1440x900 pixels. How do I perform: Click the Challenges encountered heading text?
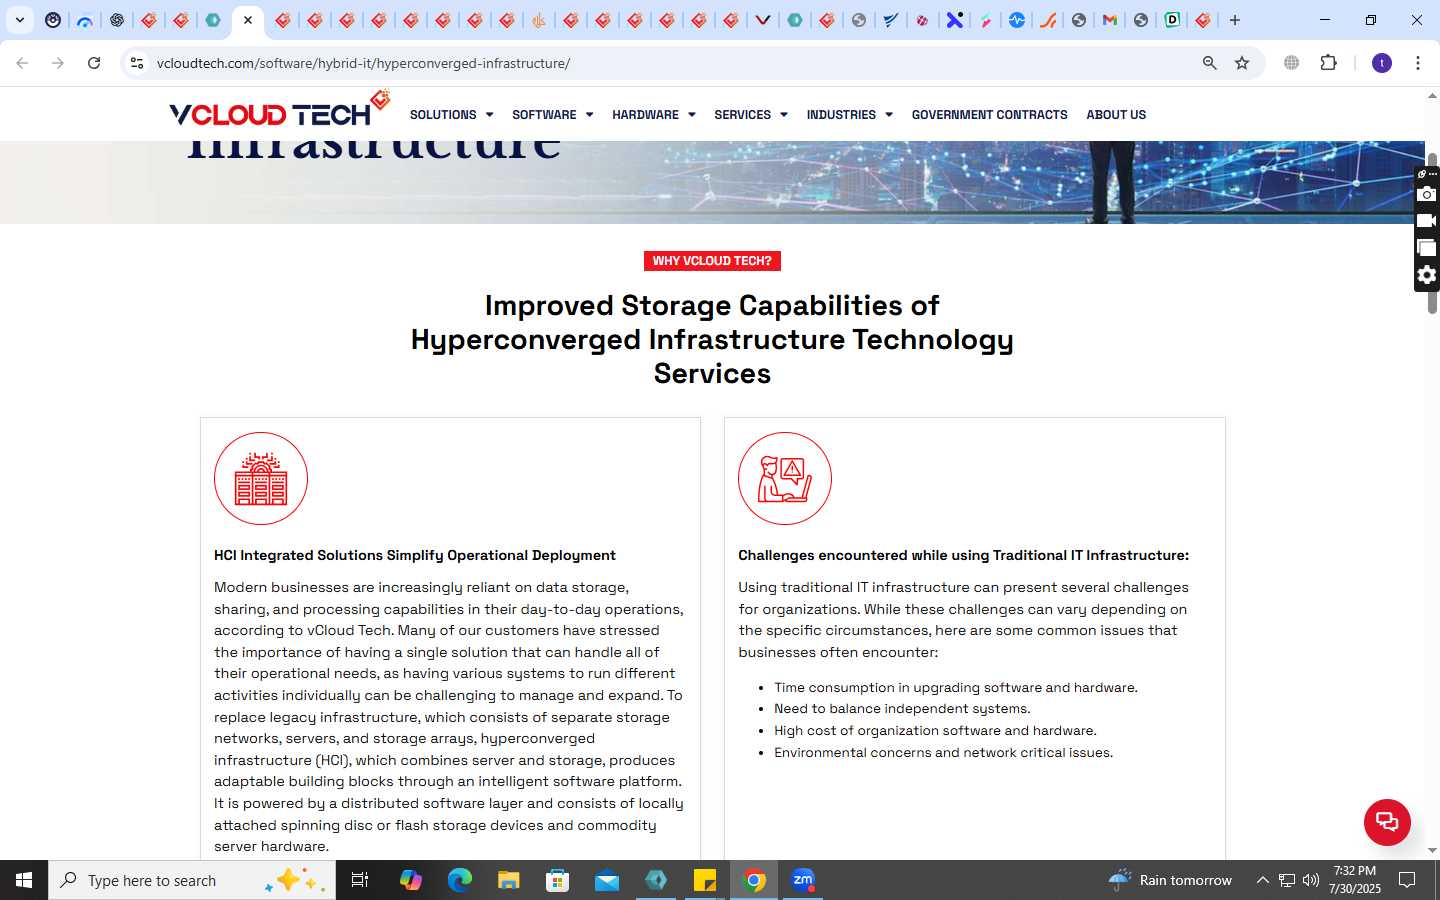click(x=964, y=555)
